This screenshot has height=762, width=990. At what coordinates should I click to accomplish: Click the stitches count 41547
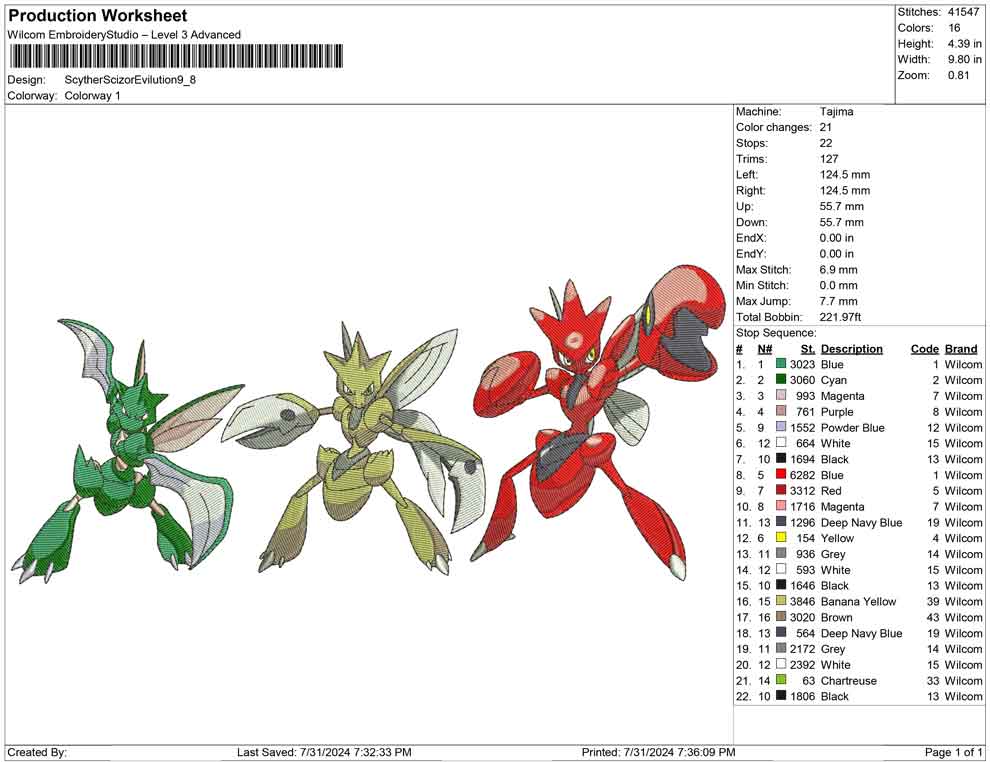(x=963, y=12)
